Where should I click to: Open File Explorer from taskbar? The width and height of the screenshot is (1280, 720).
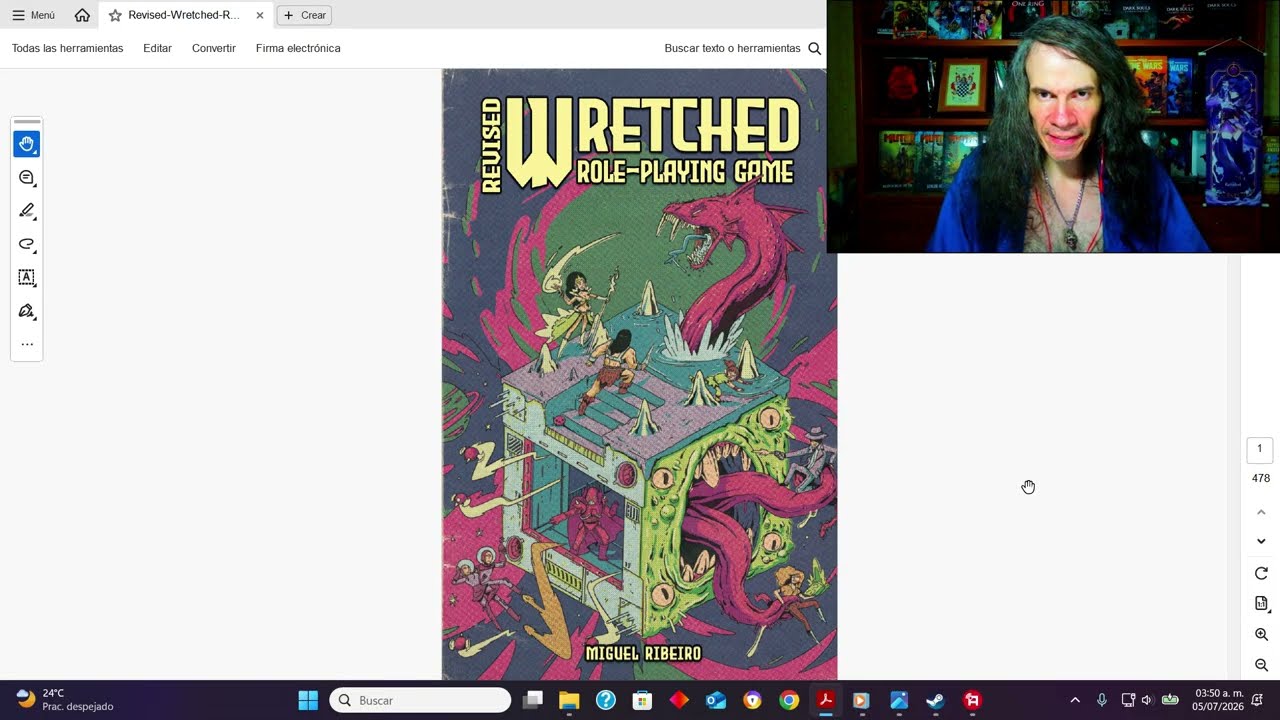click(x=569, y=700)
